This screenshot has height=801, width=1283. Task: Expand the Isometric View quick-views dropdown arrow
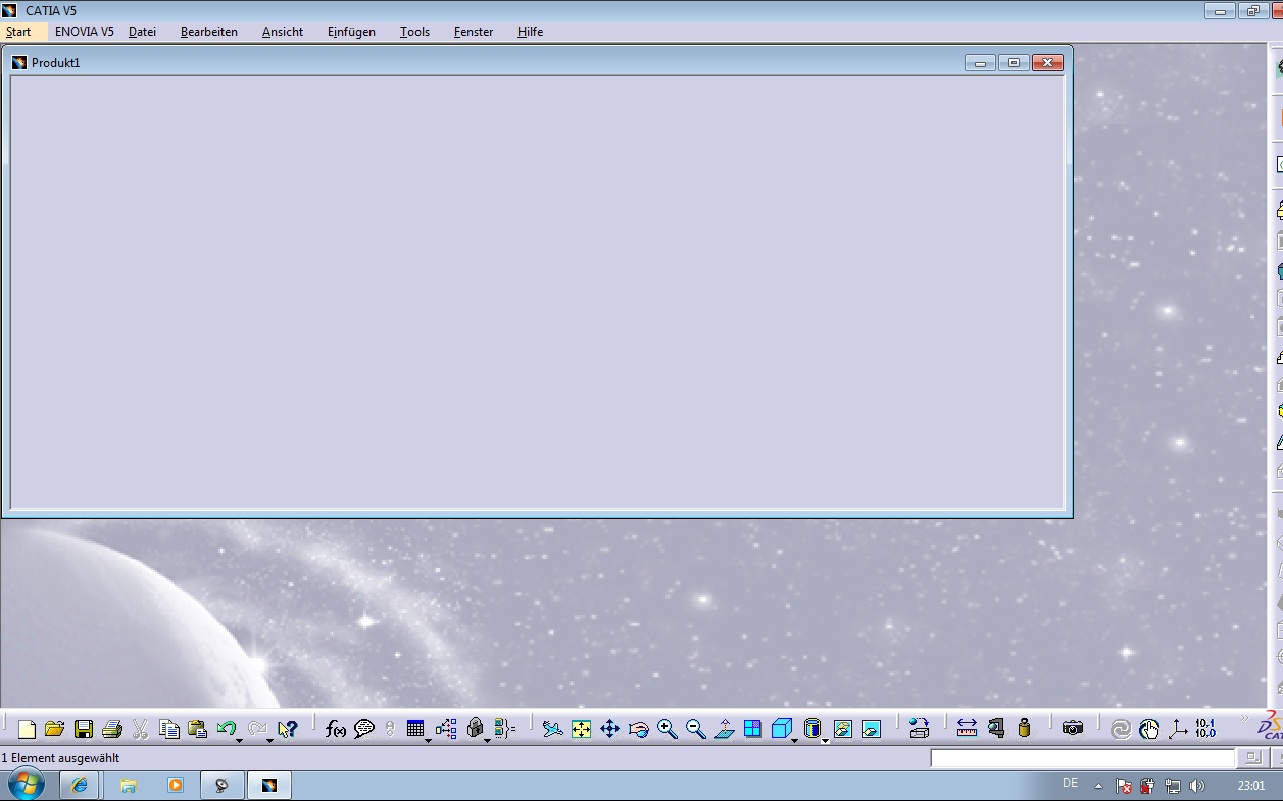click(x=795, y=740)
